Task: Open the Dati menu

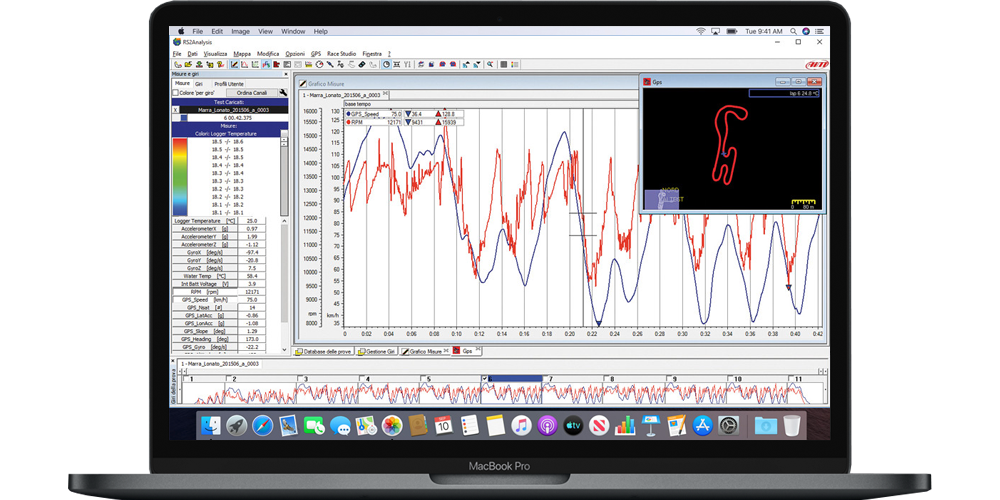Action: (x=193, y=54)
